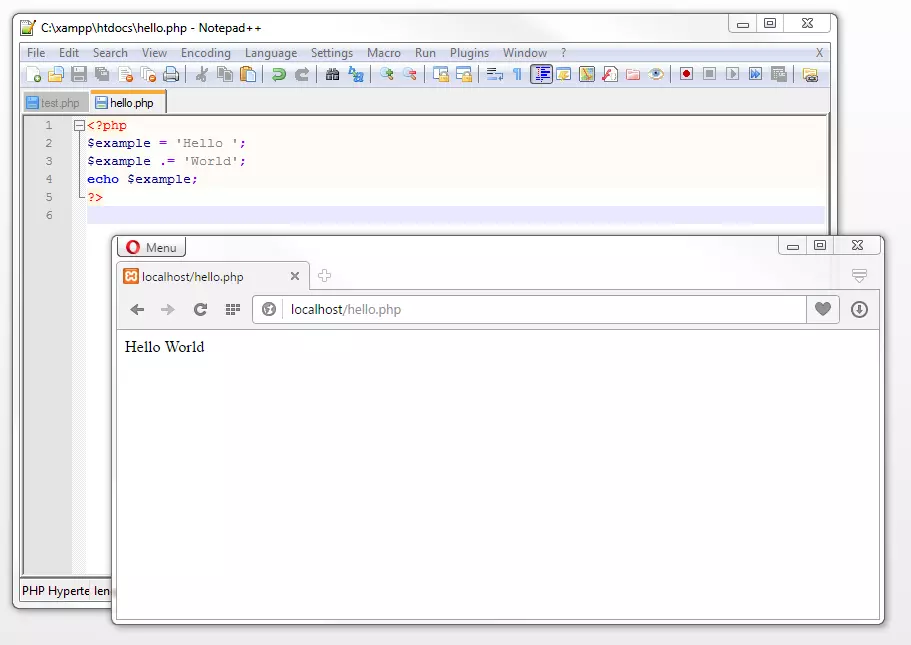Open Find with the binoculars toolbar icon

(x=333, y=73)
